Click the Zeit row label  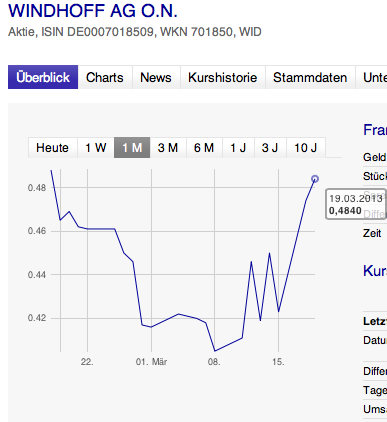click(x=372, y=233)
